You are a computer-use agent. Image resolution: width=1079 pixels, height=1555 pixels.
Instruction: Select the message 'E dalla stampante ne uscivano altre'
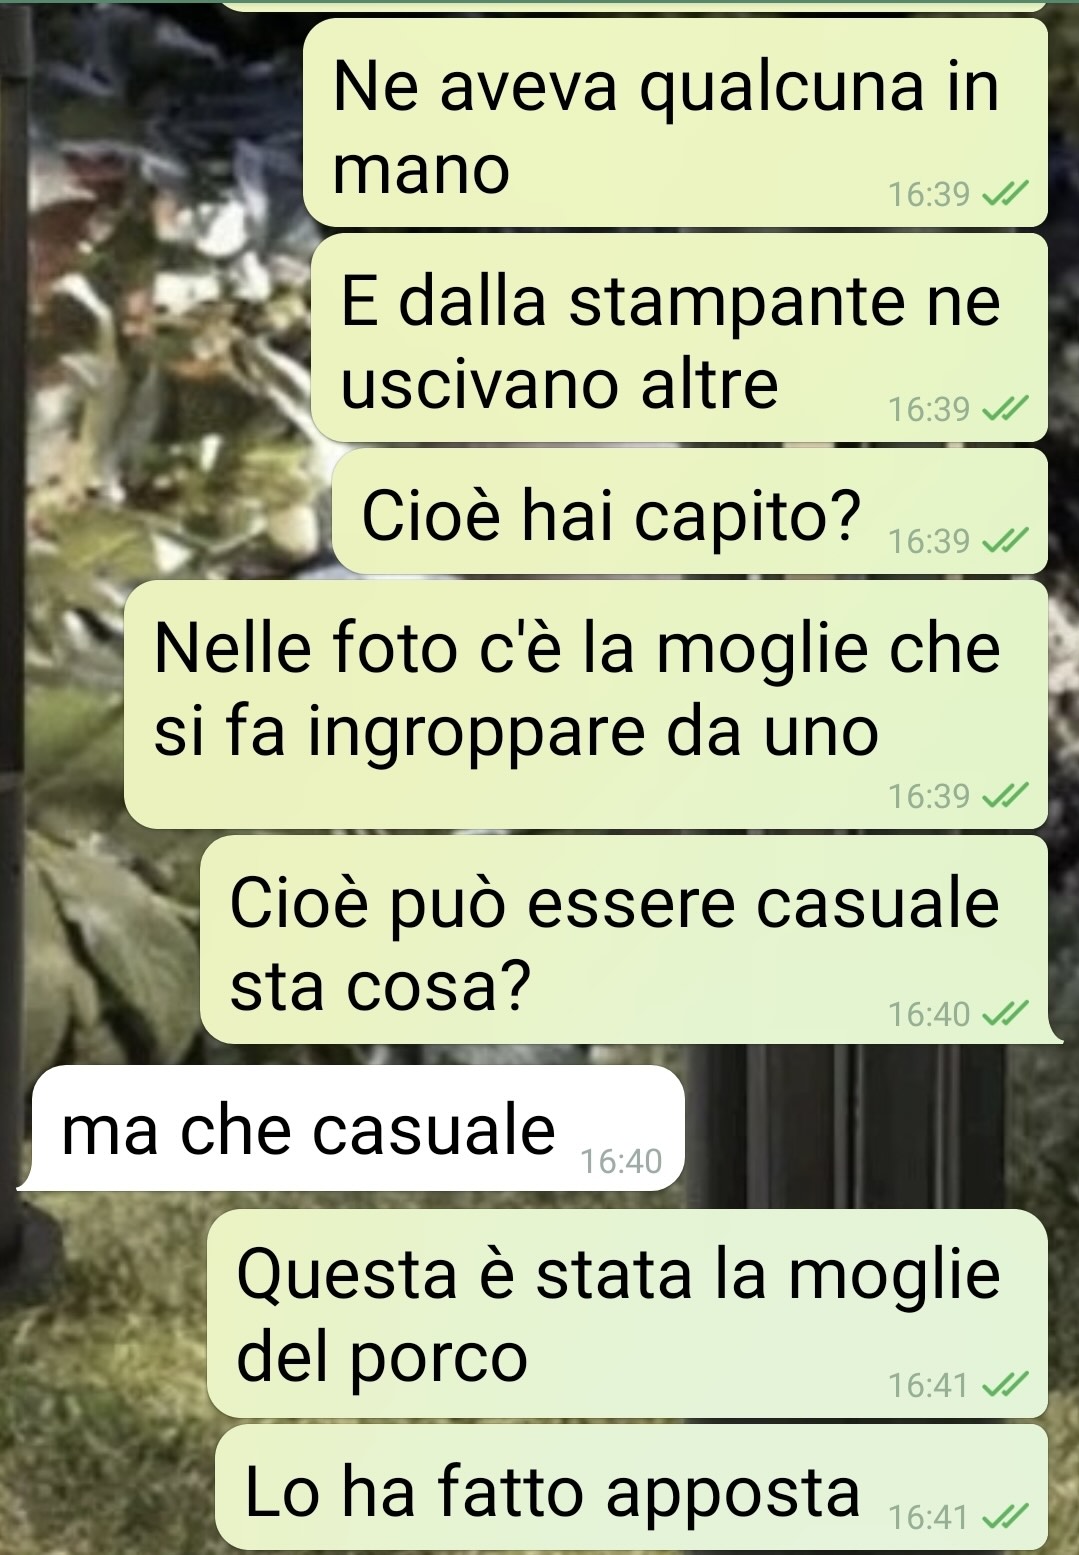[x=679, y=338]
